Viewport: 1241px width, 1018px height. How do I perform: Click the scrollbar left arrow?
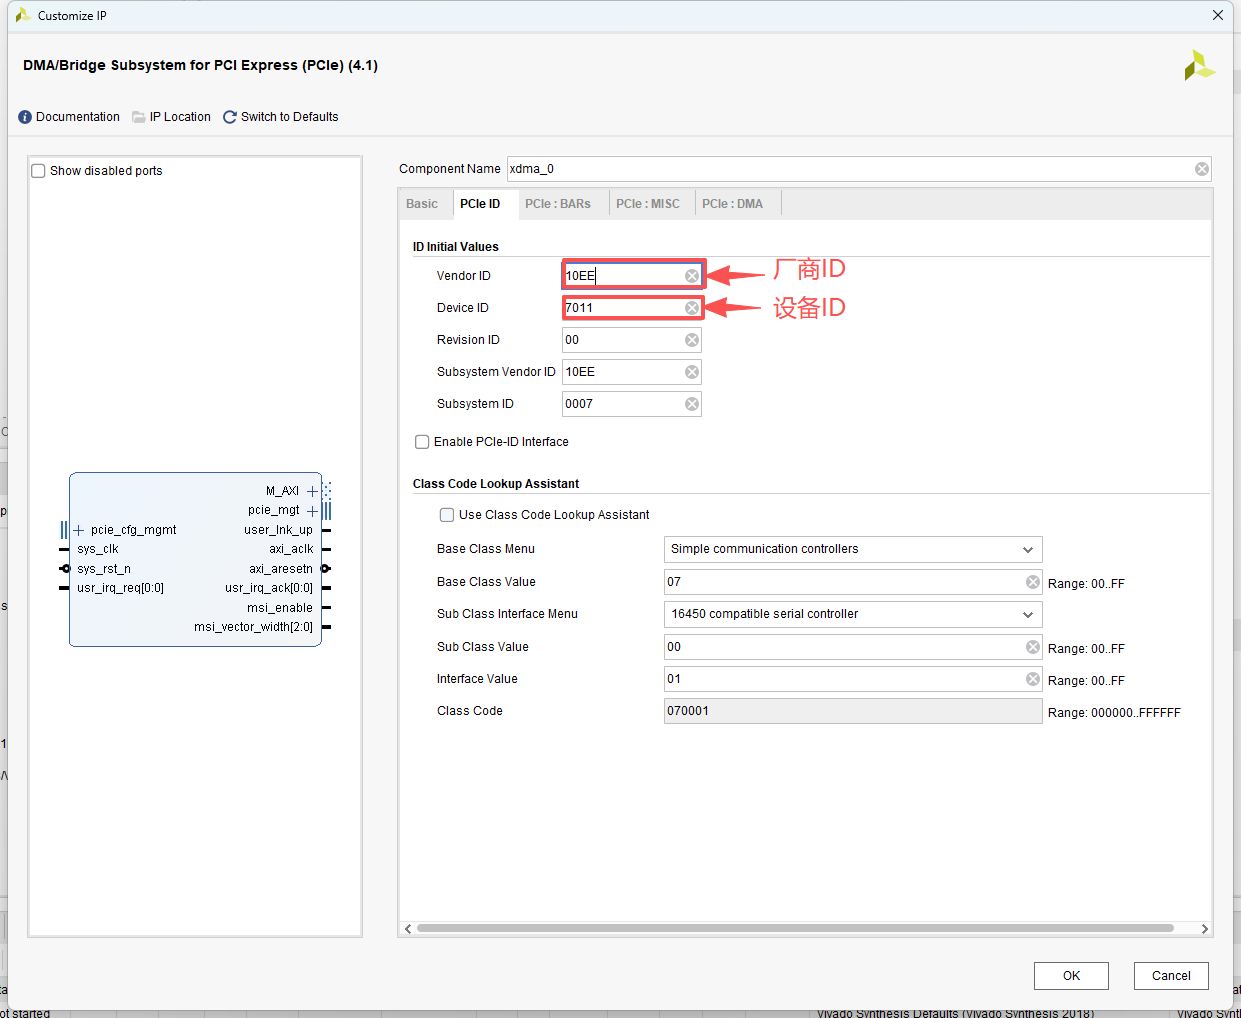(x=408, y=929)
